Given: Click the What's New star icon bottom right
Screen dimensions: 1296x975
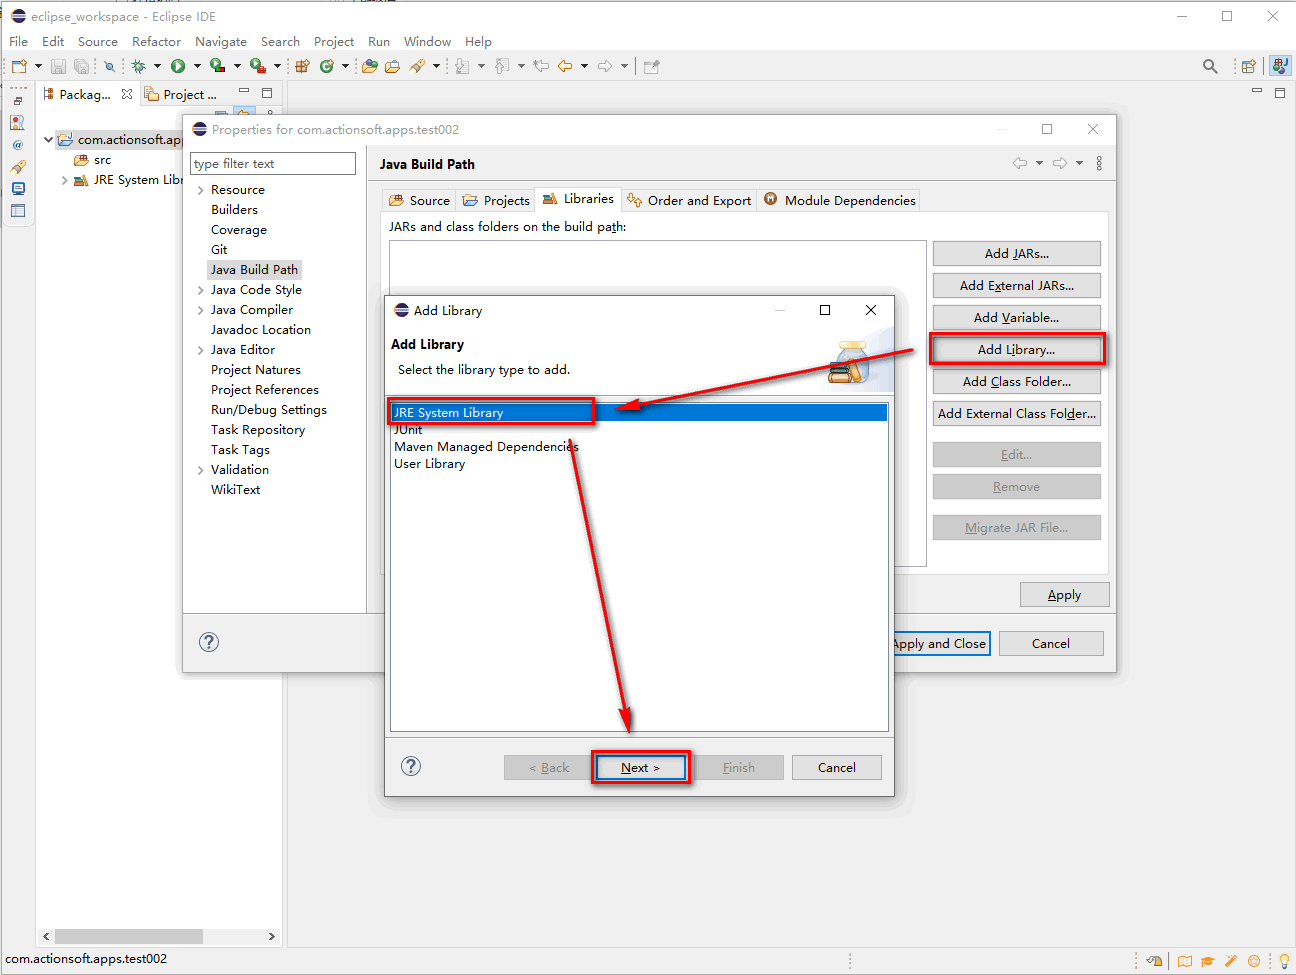Looking at the screenshot, I should click(x=1254, y=961).
